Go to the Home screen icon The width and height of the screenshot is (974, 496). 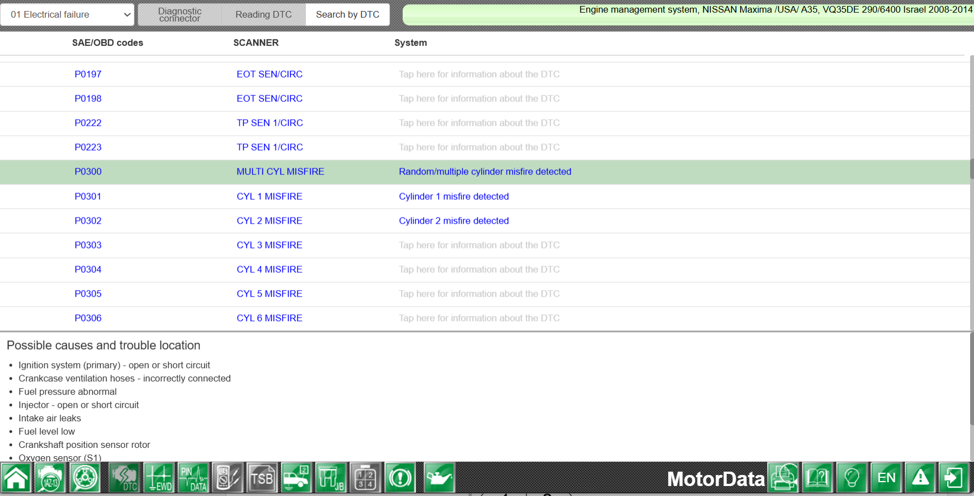[16, 478]
